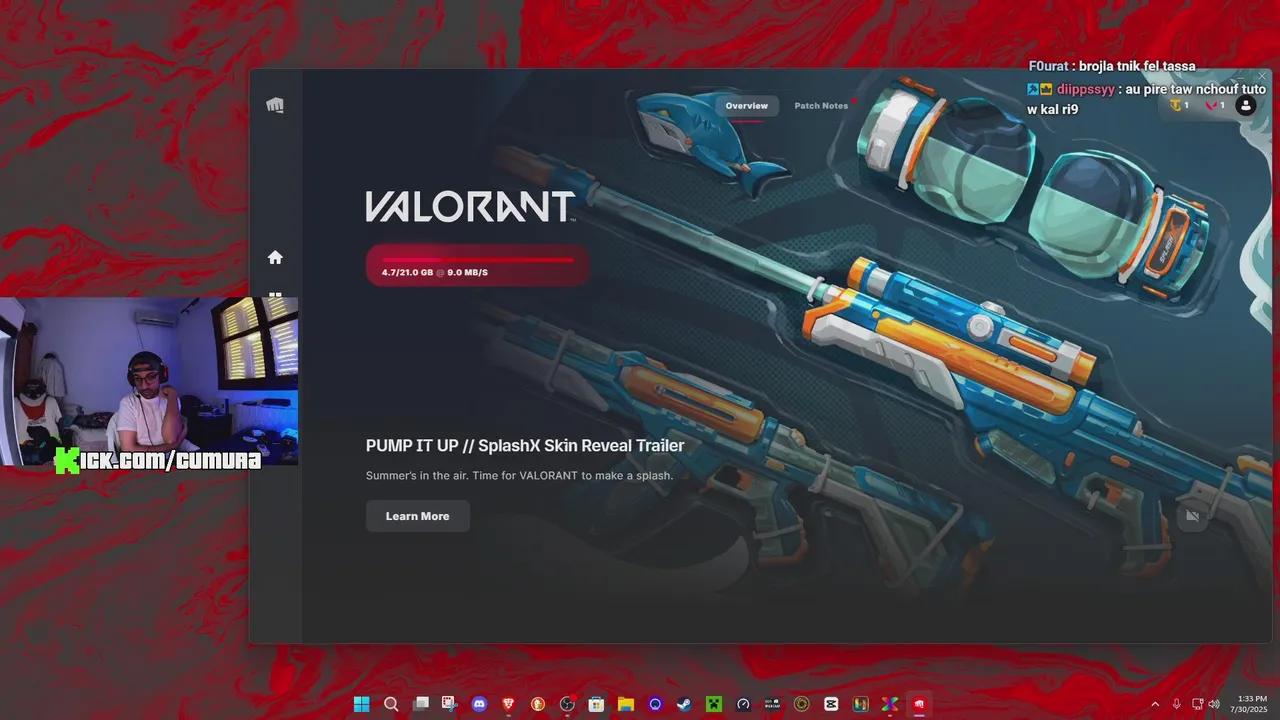Launch Snipping Tool from taskbar
This screenshot has width=1280, height=720.
tap(449, 704)
